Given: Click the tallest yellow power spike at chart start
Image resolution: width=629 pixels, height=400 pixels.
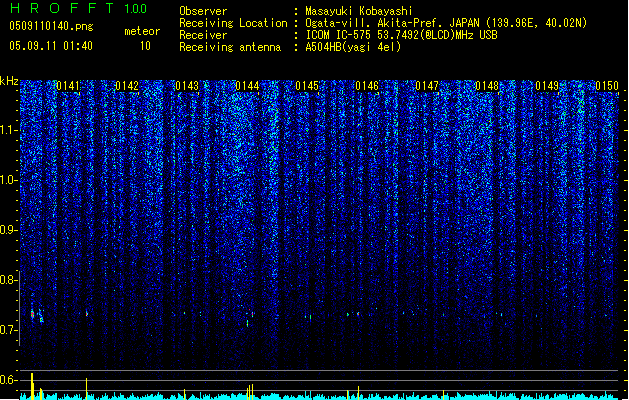Looking at the screenshot, I should coord(32,386).
